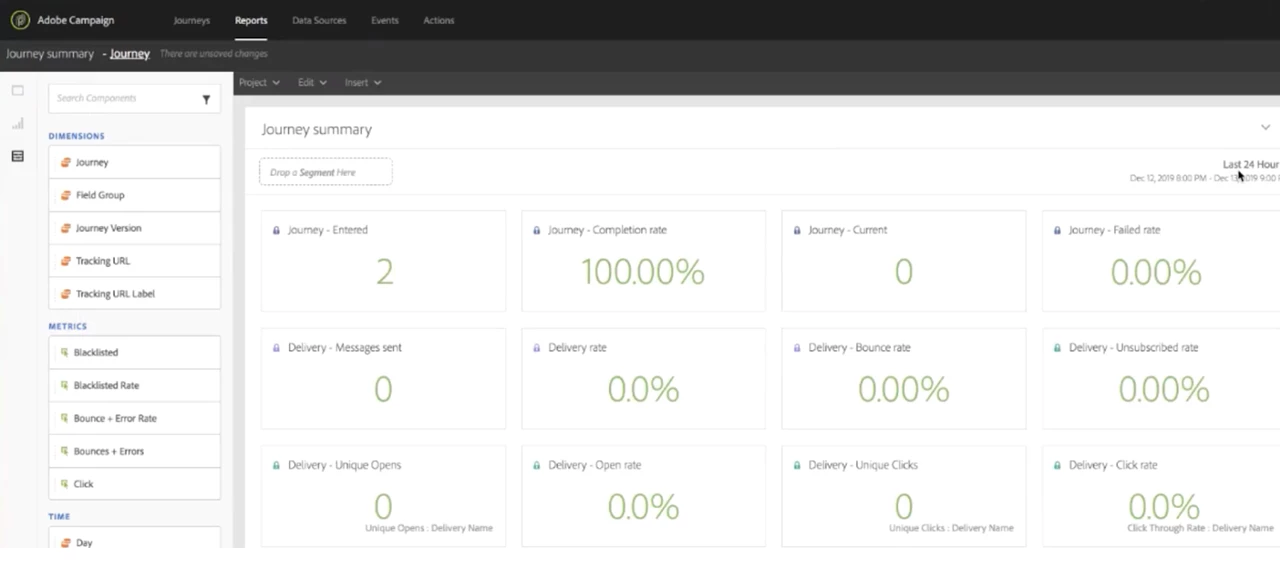Click Unique Opens : Delivery Name caption
Image resolution: width=1280 pixels, height=562 pixels.
coord(429,528)
